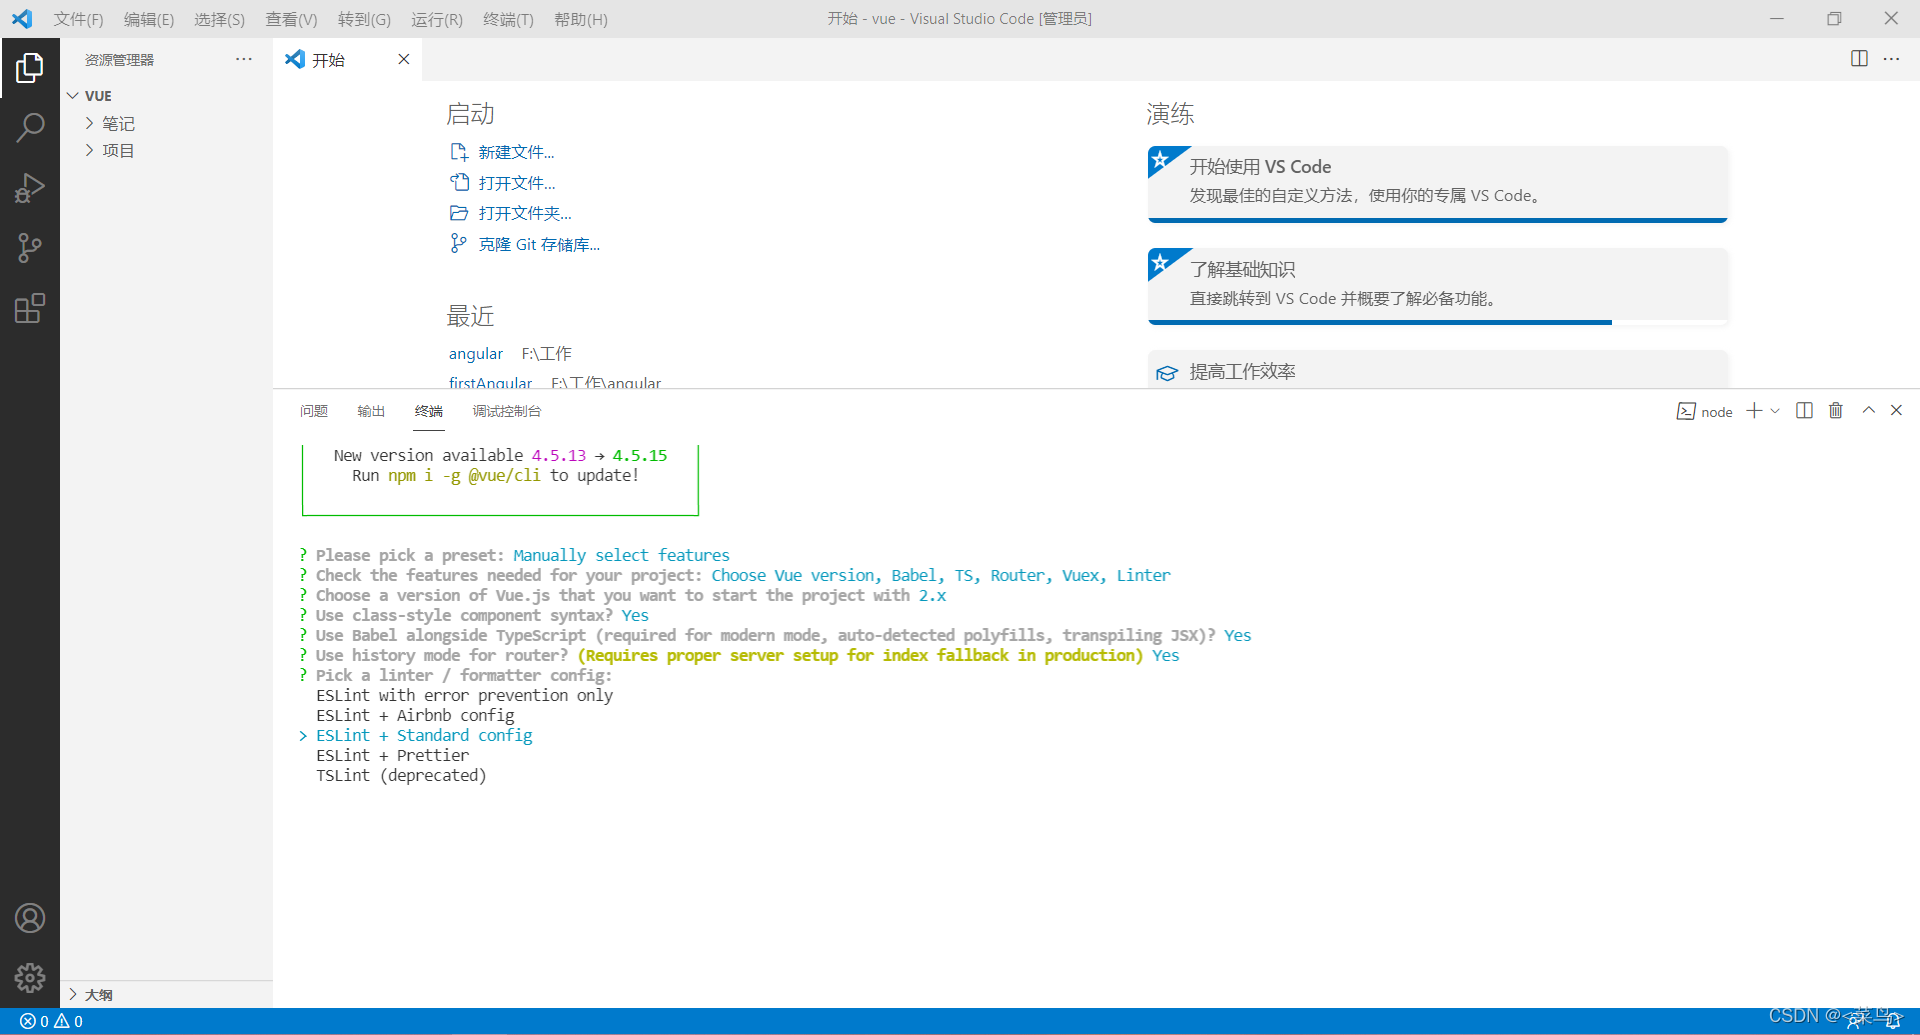1920x1035 pixels.
Task: Click the new file icon under 启动
Action: tap(459, 152)
